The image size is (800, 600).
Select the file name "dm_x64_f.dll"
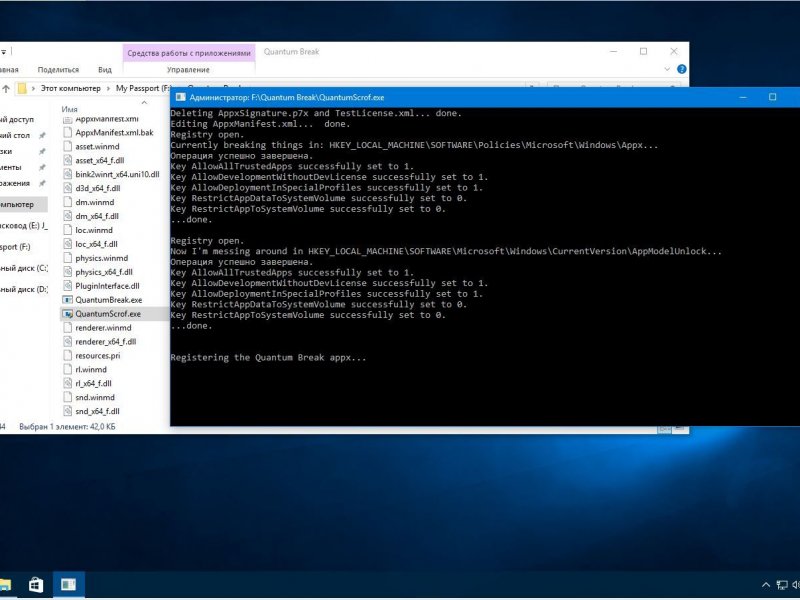point(97,216)
